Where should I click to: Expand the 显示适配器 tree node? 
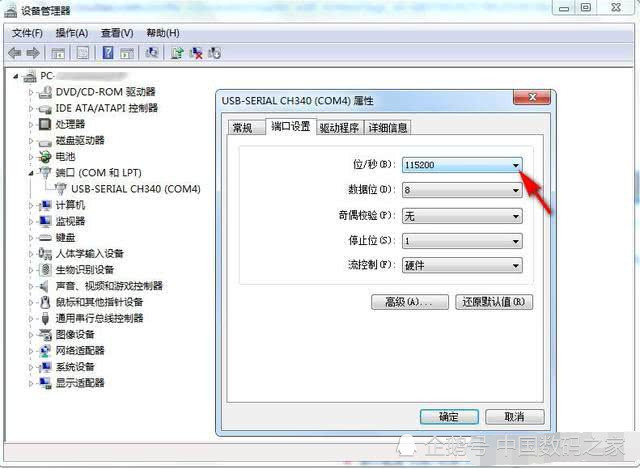point(31,383)
